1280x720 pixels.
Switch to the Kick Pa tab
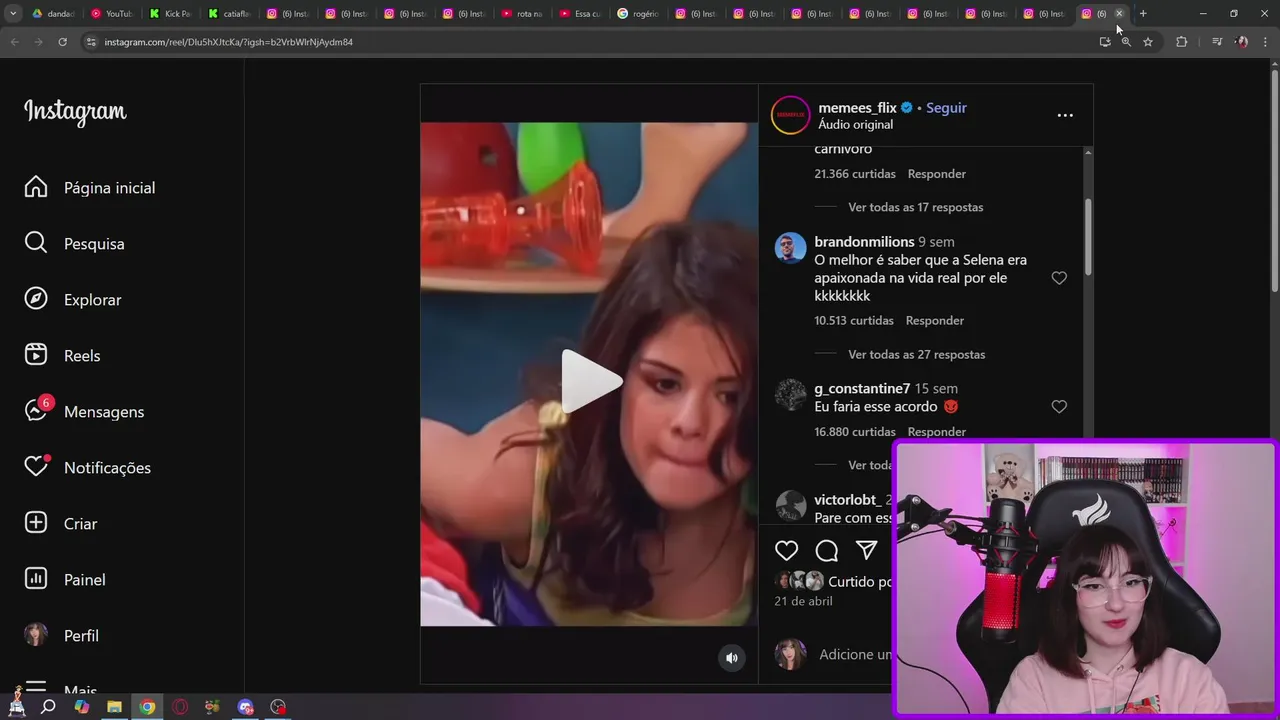pos(170,14)
